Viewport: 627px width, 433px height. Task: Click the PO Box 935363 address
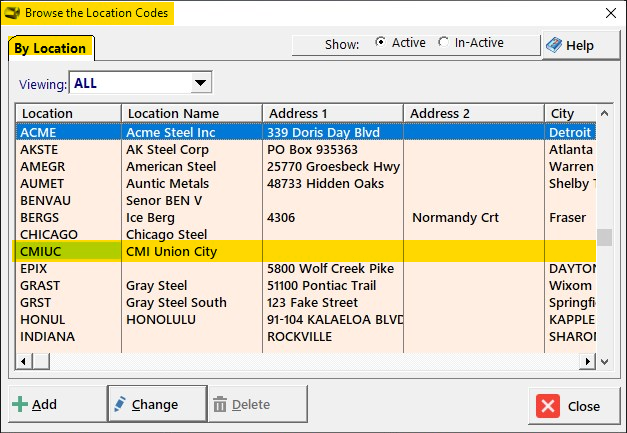tap(312, 150)
